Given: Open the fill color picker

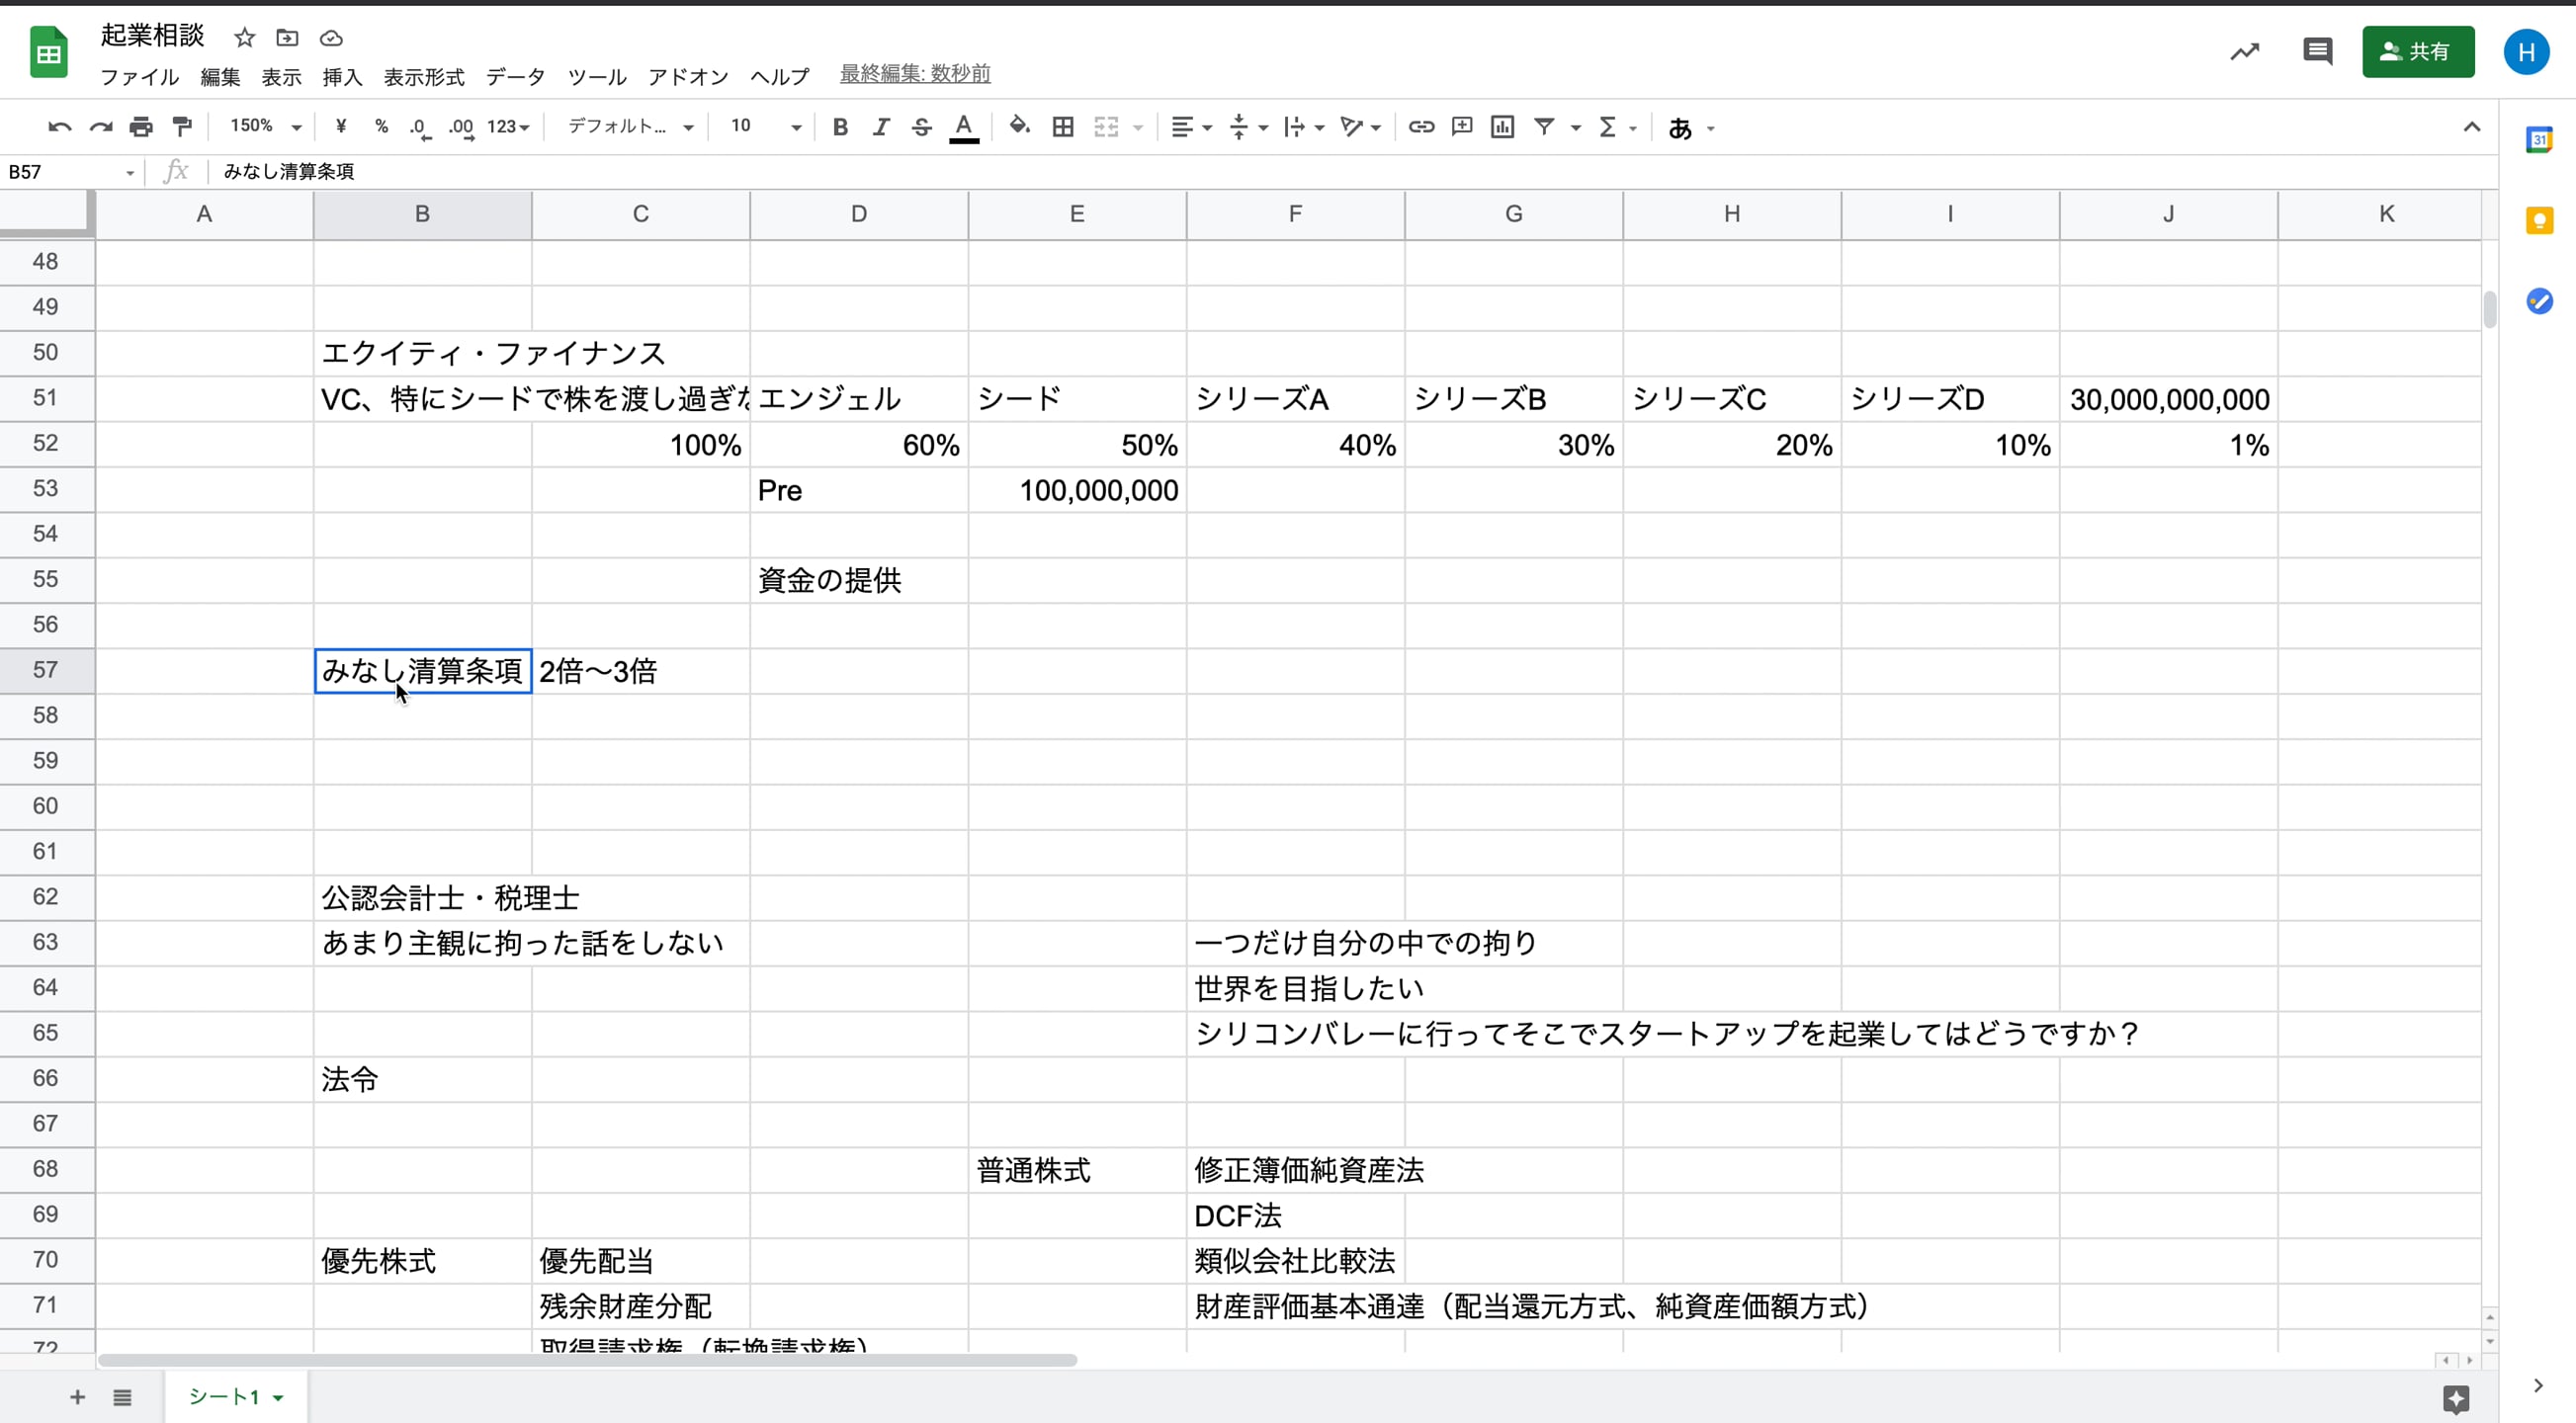Looking at the screenshot, I should pos(1019,127).
